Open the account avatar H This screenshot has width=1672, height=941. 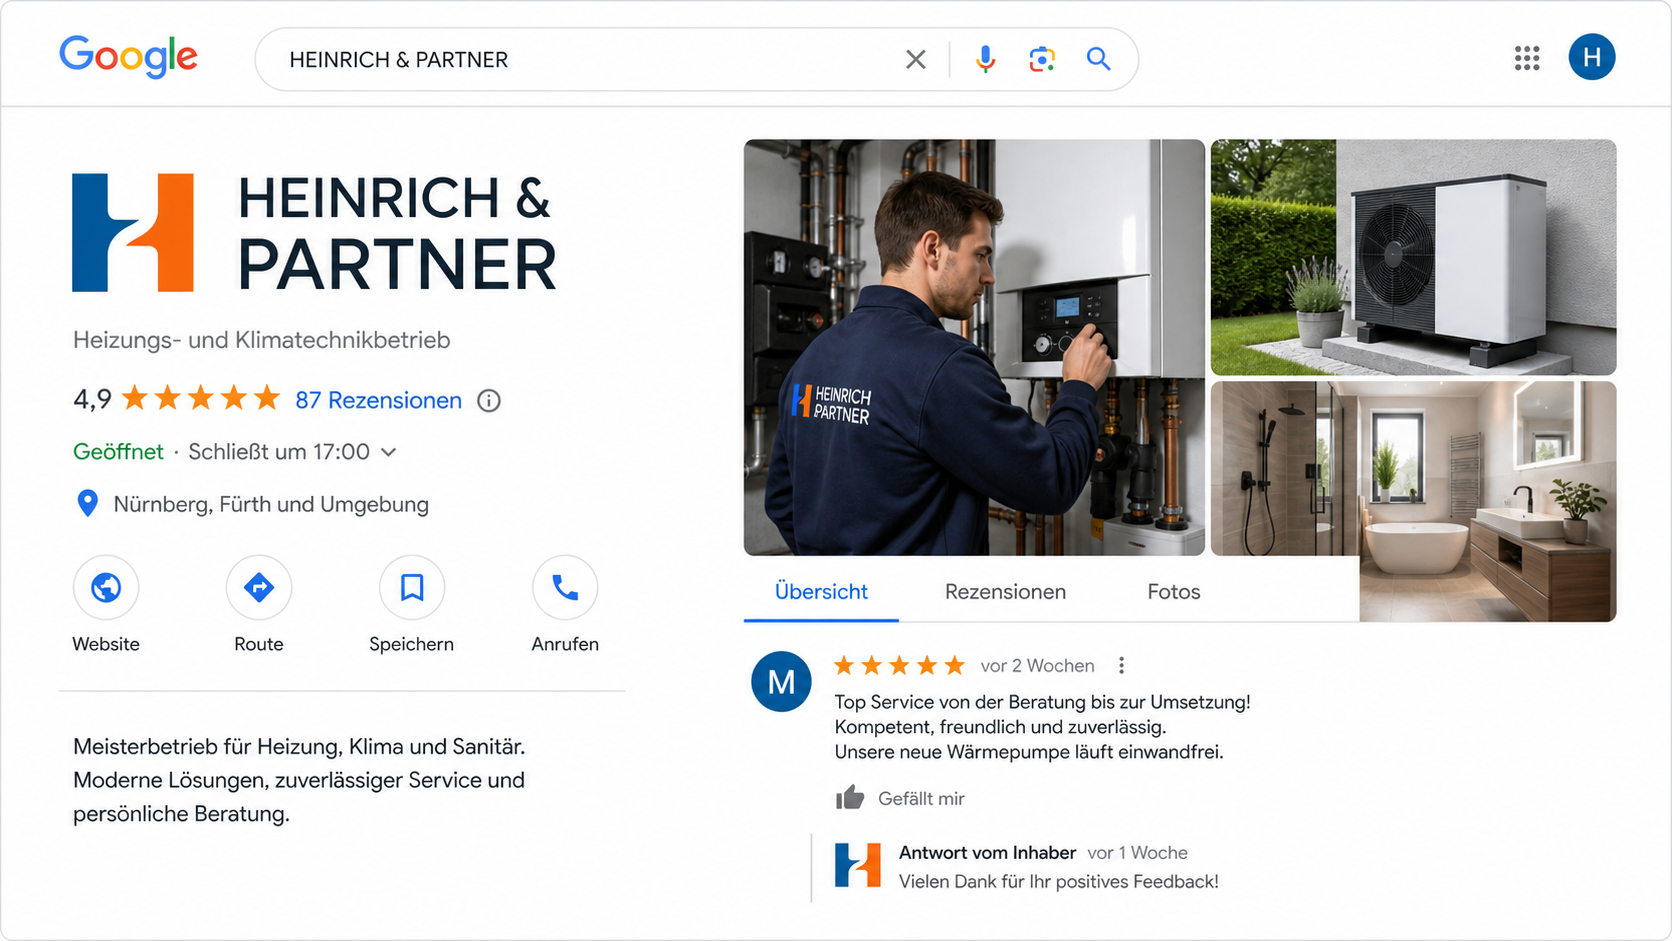pos(1591,57)
